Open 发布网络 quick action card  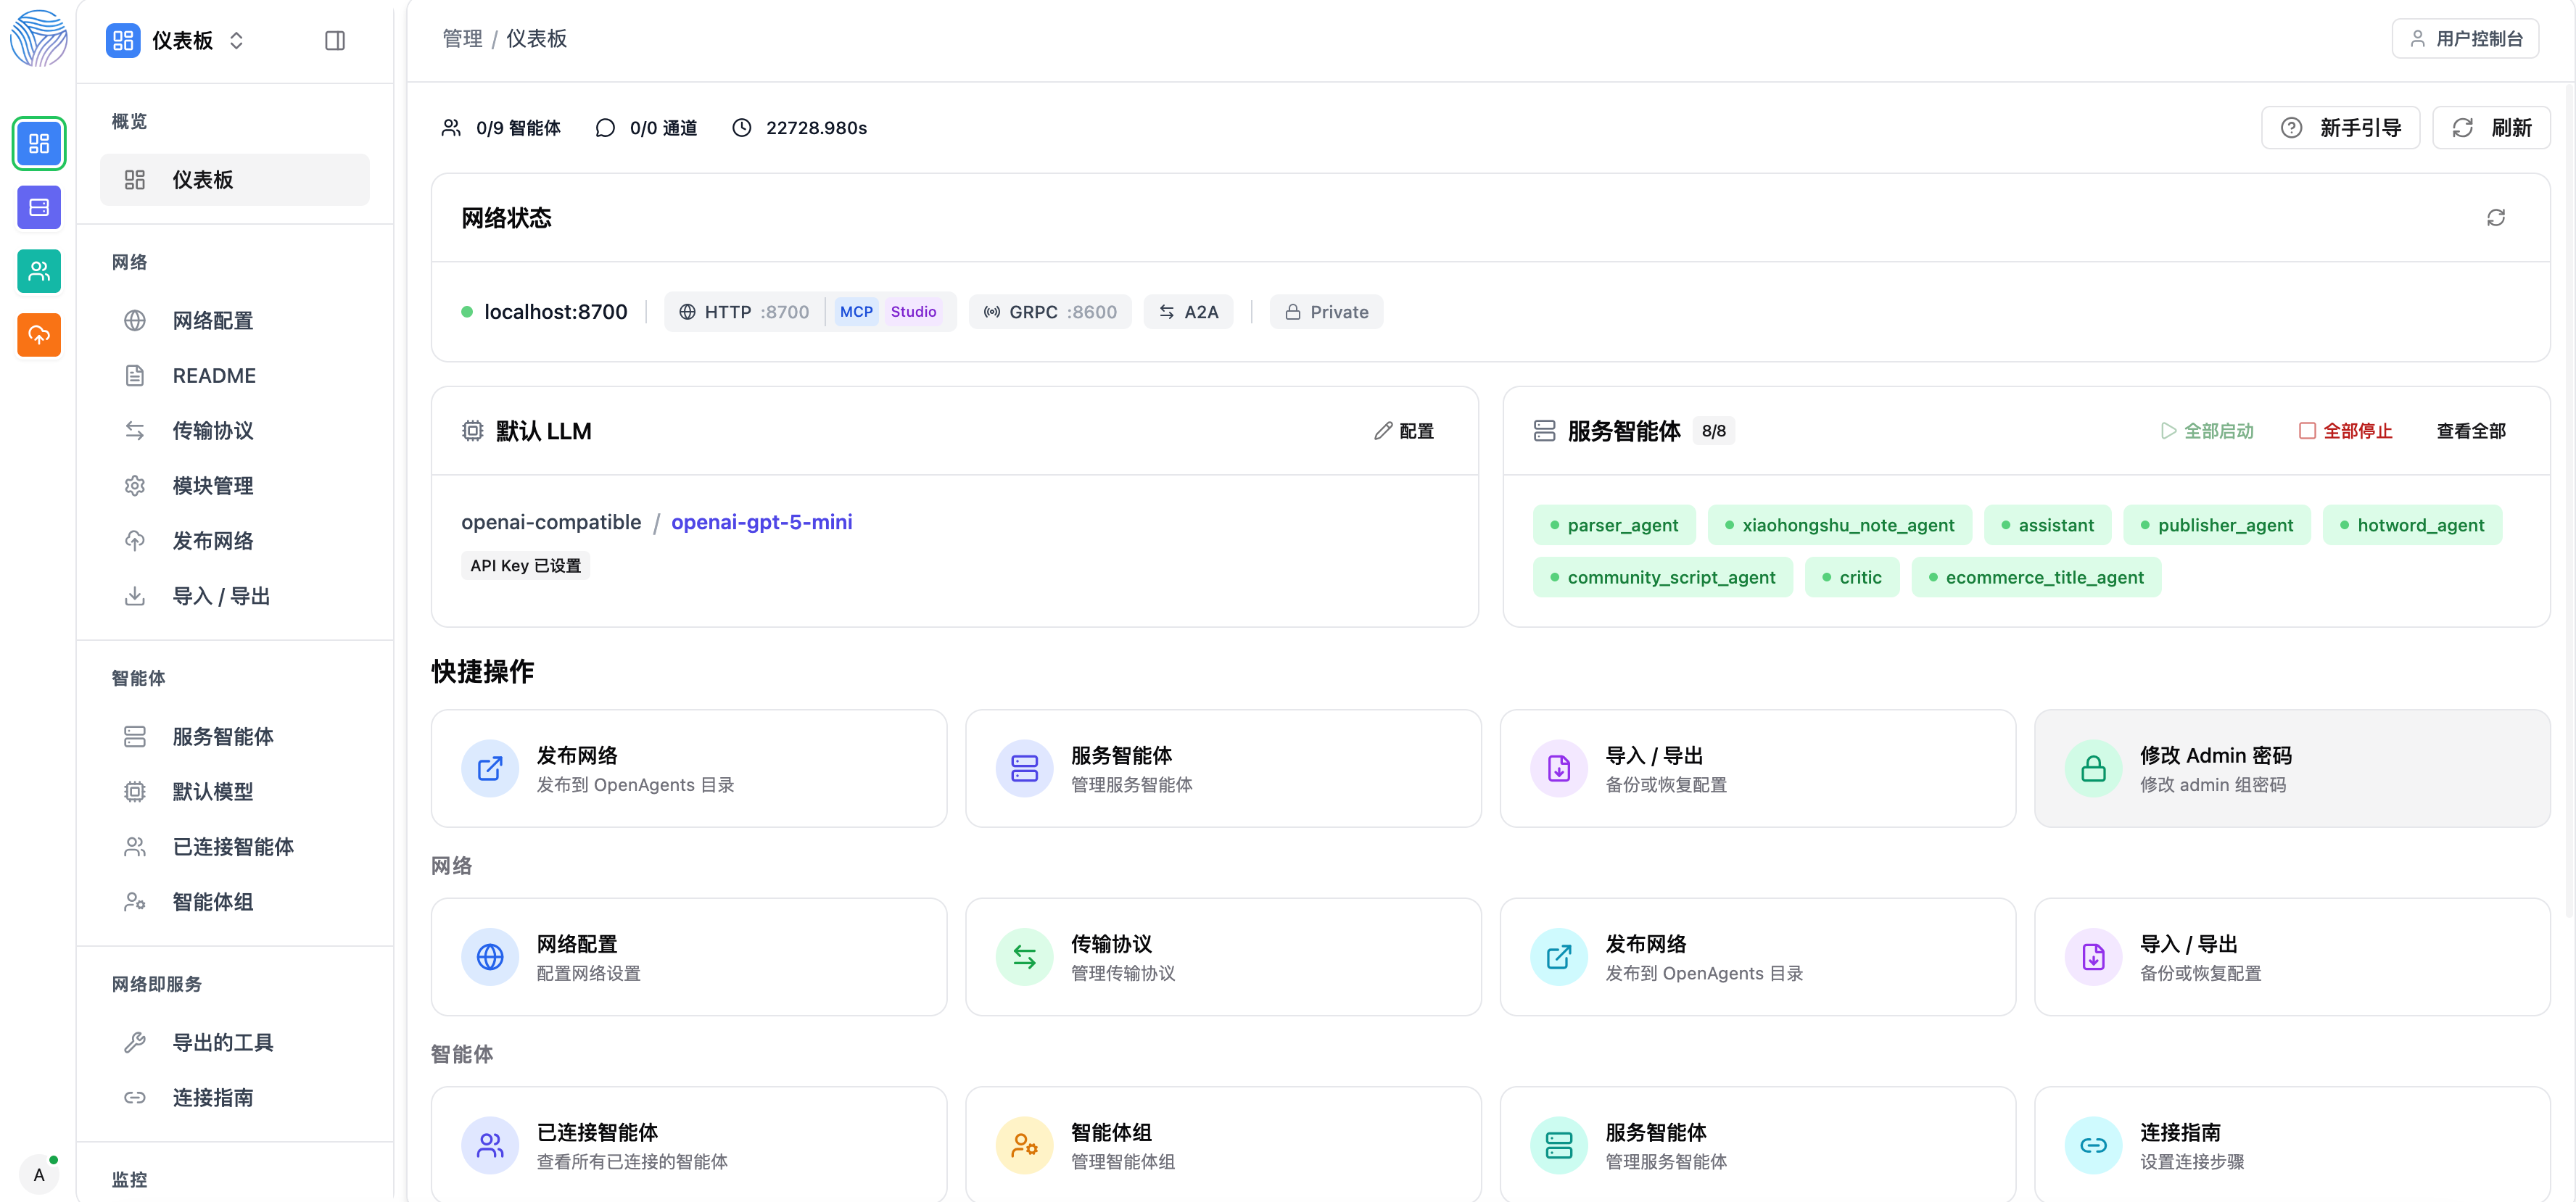tap(689, 768)
